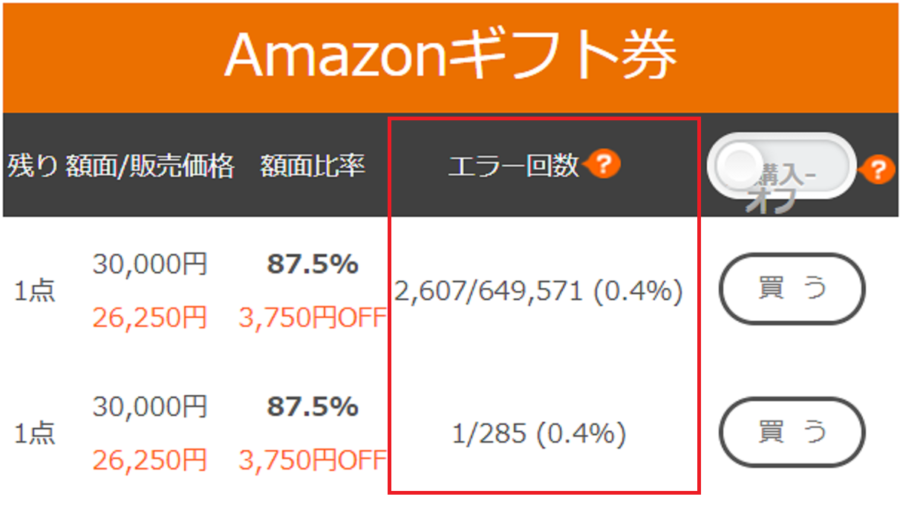This screenshot has width=900, height=511.
Task: Click the error count 2,607/649,571 (0.4%)
Action: coord(538,291)
